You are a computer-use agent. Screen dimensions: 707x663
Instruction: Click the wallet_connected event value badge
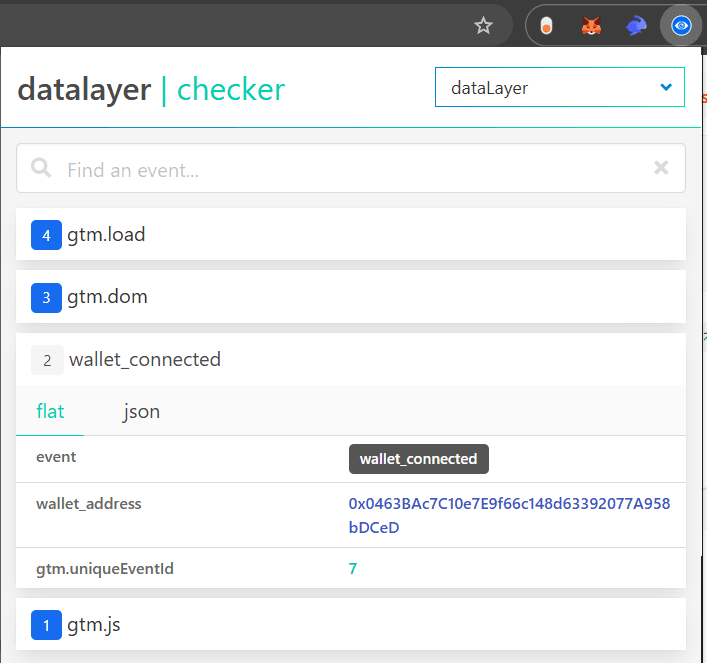tap(418, 459)
